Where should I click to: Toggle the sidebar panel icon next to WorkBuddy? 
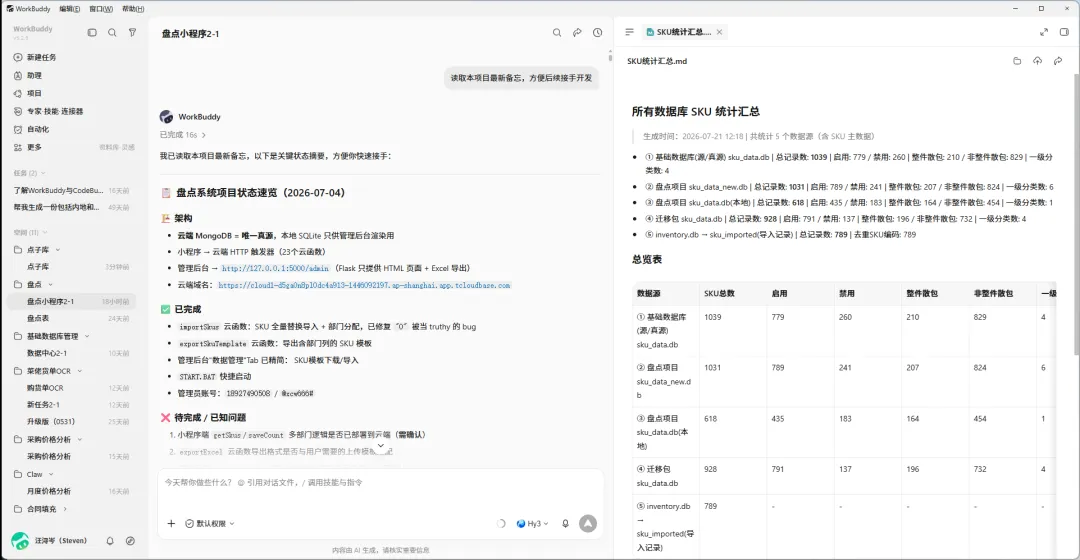[92, 32]
